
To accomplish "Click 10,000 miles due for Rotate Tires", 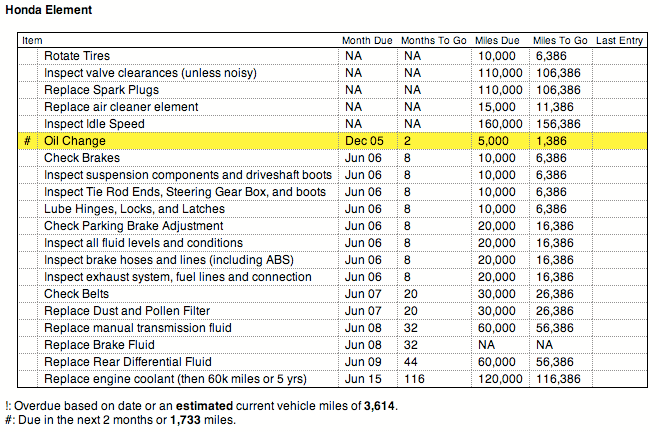I will pyautogui.click(x=497, y=56).
